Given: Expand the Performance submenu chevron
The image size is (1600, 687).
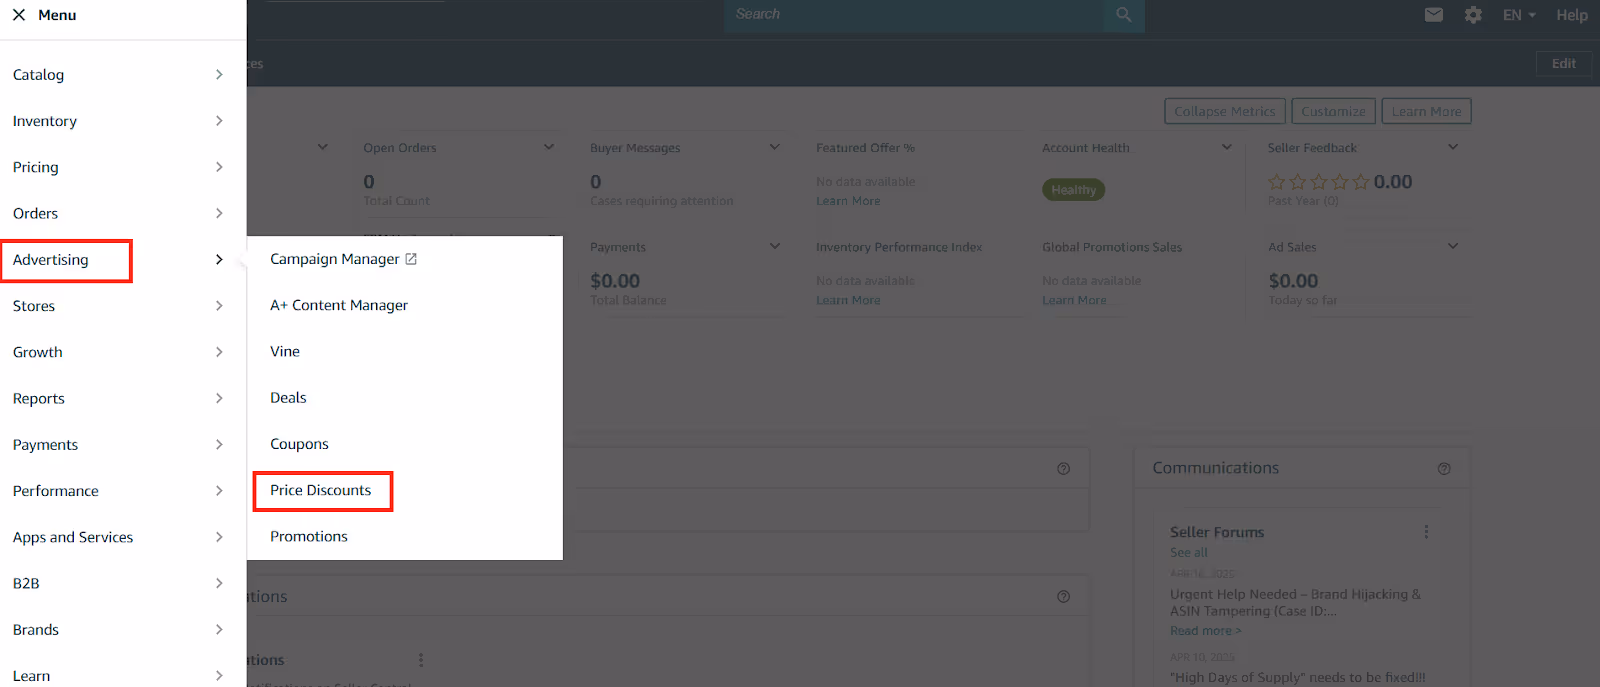Looking at the screenshot, I should [219, 491].
